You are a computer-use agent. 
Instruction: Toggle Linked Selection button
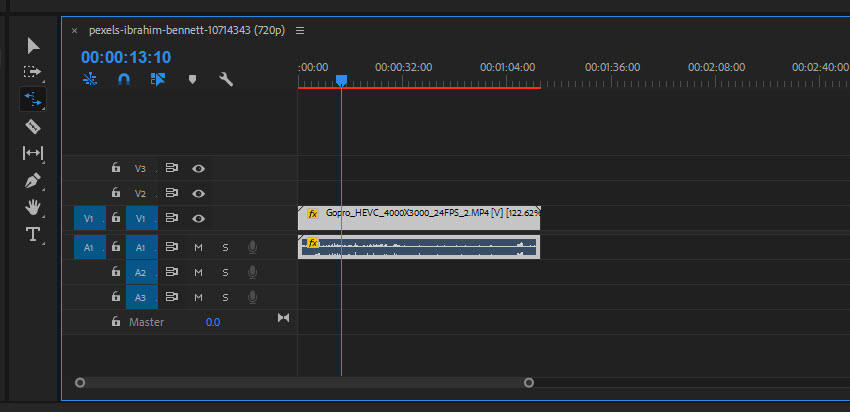[157, 80]
